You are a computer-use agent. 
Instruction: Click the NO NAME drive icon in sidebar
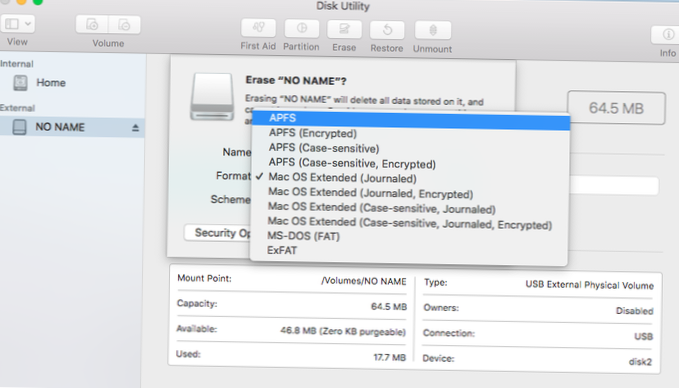(x=19, y=127)
